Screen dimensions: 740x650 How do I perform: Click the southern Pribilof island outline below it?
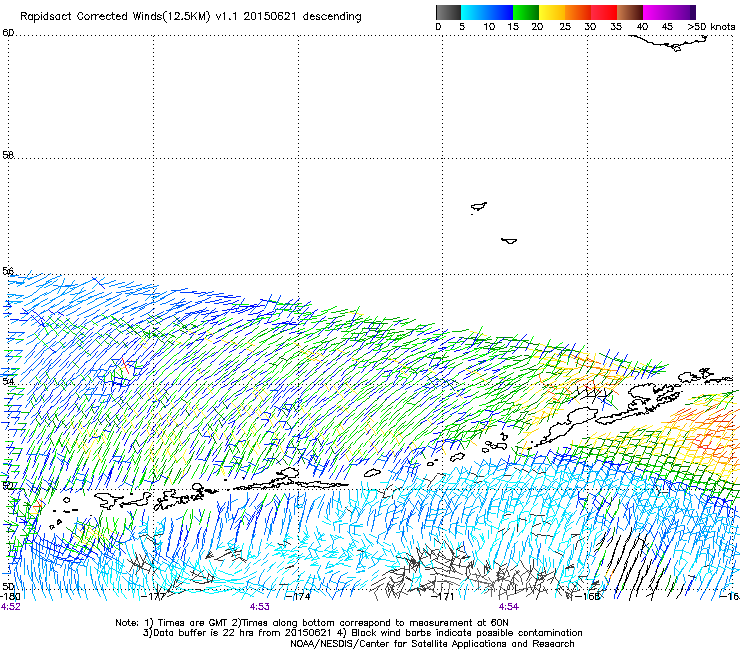click(509, 241)
